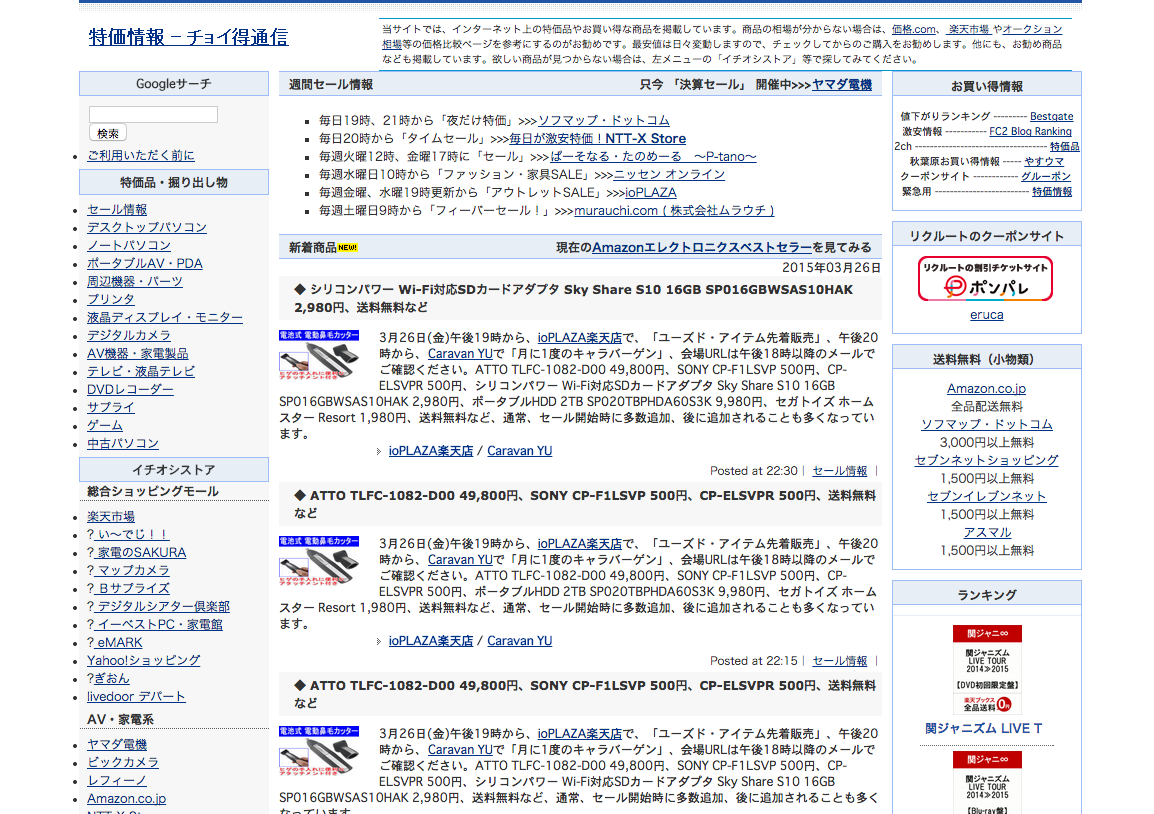Open 楽天市場 in the 総合ショッピングモール list
This screenshot has height=814, width=1154.
pos(110,517)
